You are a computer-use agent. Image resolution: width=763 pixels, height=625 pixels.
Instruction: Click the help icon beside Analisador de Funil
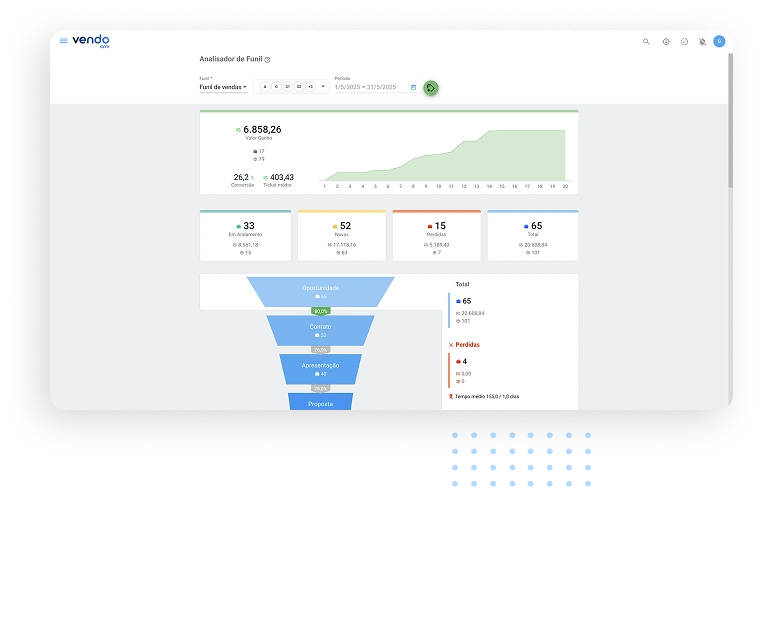click(268, 60)
